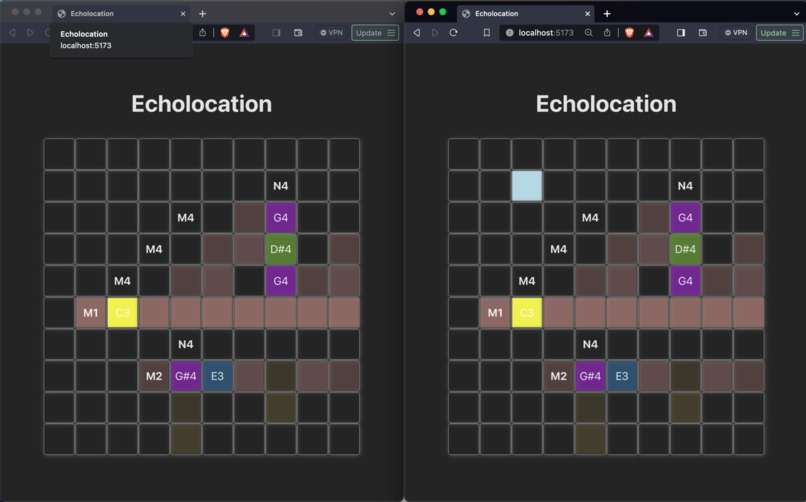Open Brave Rewards triangle icon in right window
This screenshot has height=502, width=806.
tap(649, 33)
